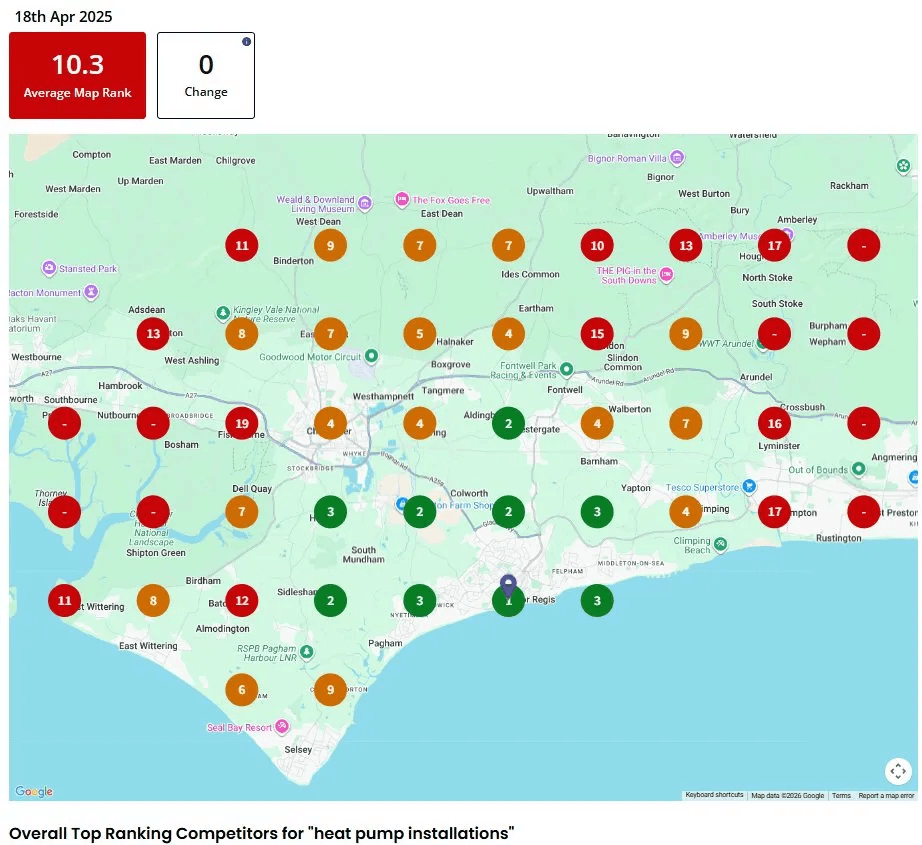
Task: Open the info tooltip on the Change card
Action: (249, 42)
